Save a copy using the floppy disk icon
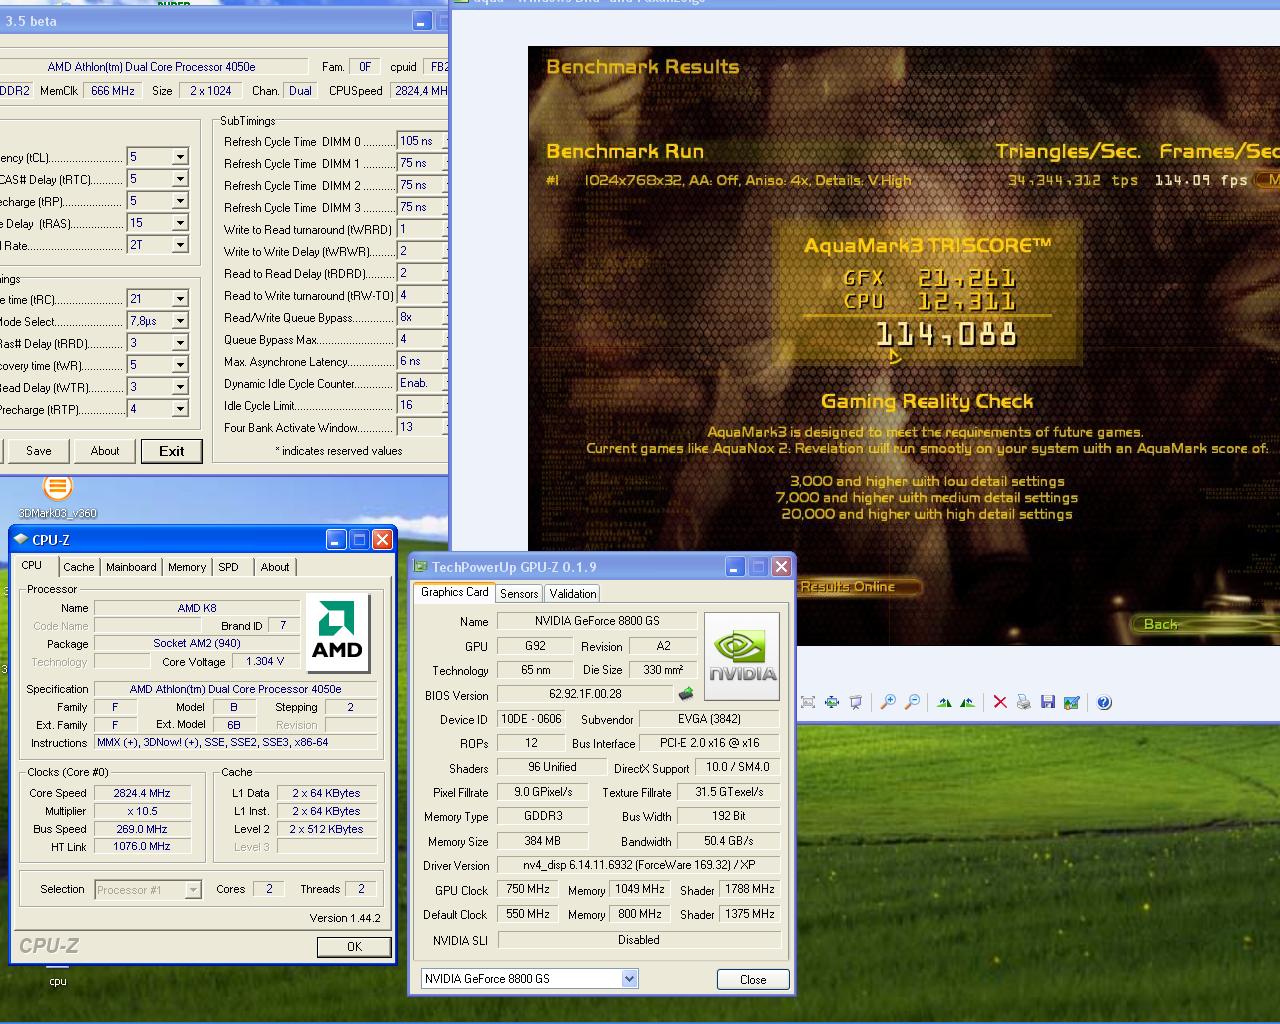 coord(1048,702)
